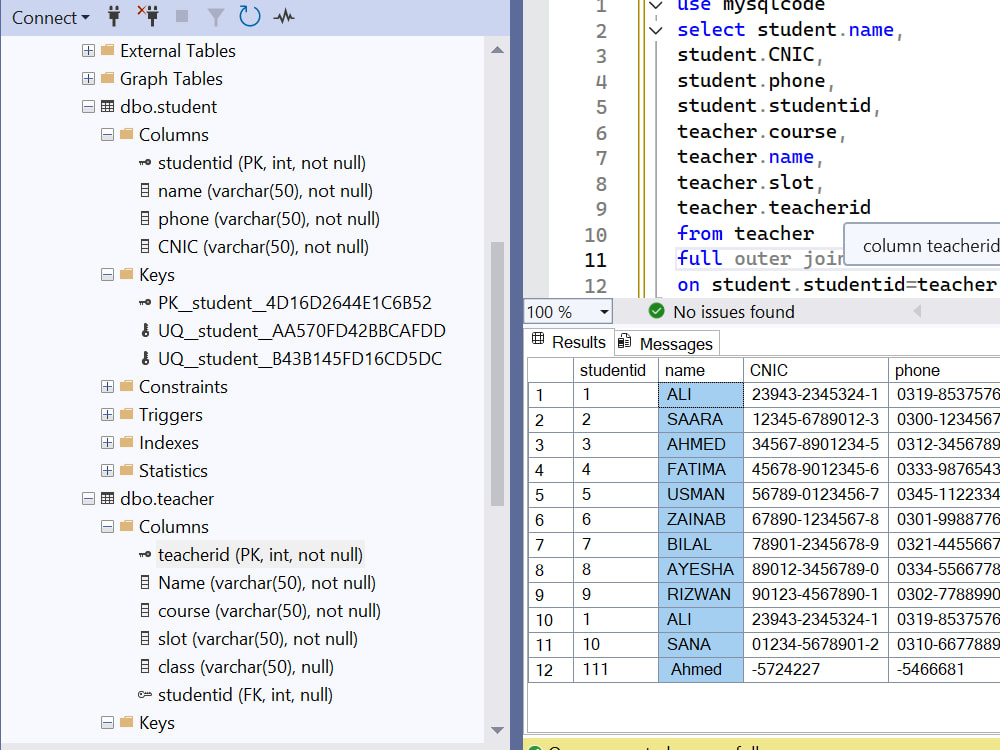
Task: Select the SANA name cell
Action: tap(700, 645)
